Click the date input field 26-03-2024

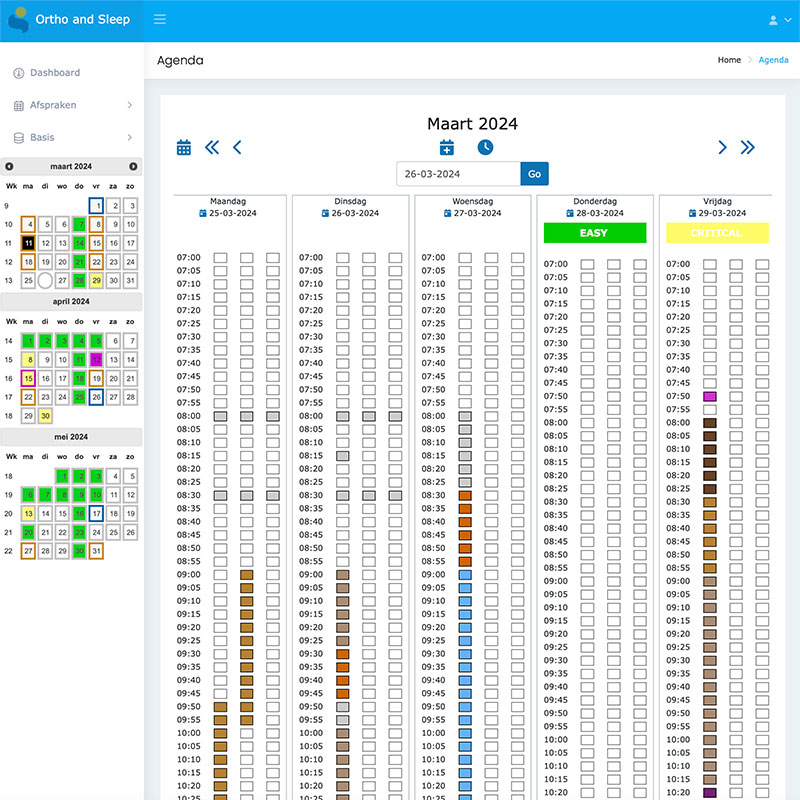click(458, 174)
